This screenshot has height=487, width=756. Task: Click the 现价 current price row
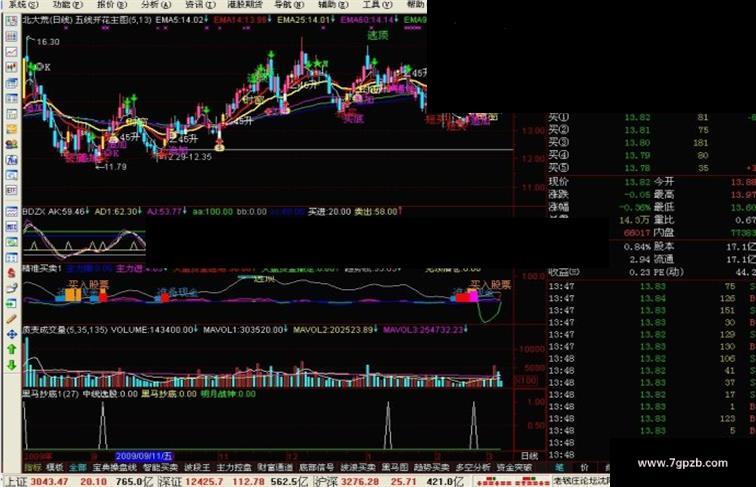[601, 182]
